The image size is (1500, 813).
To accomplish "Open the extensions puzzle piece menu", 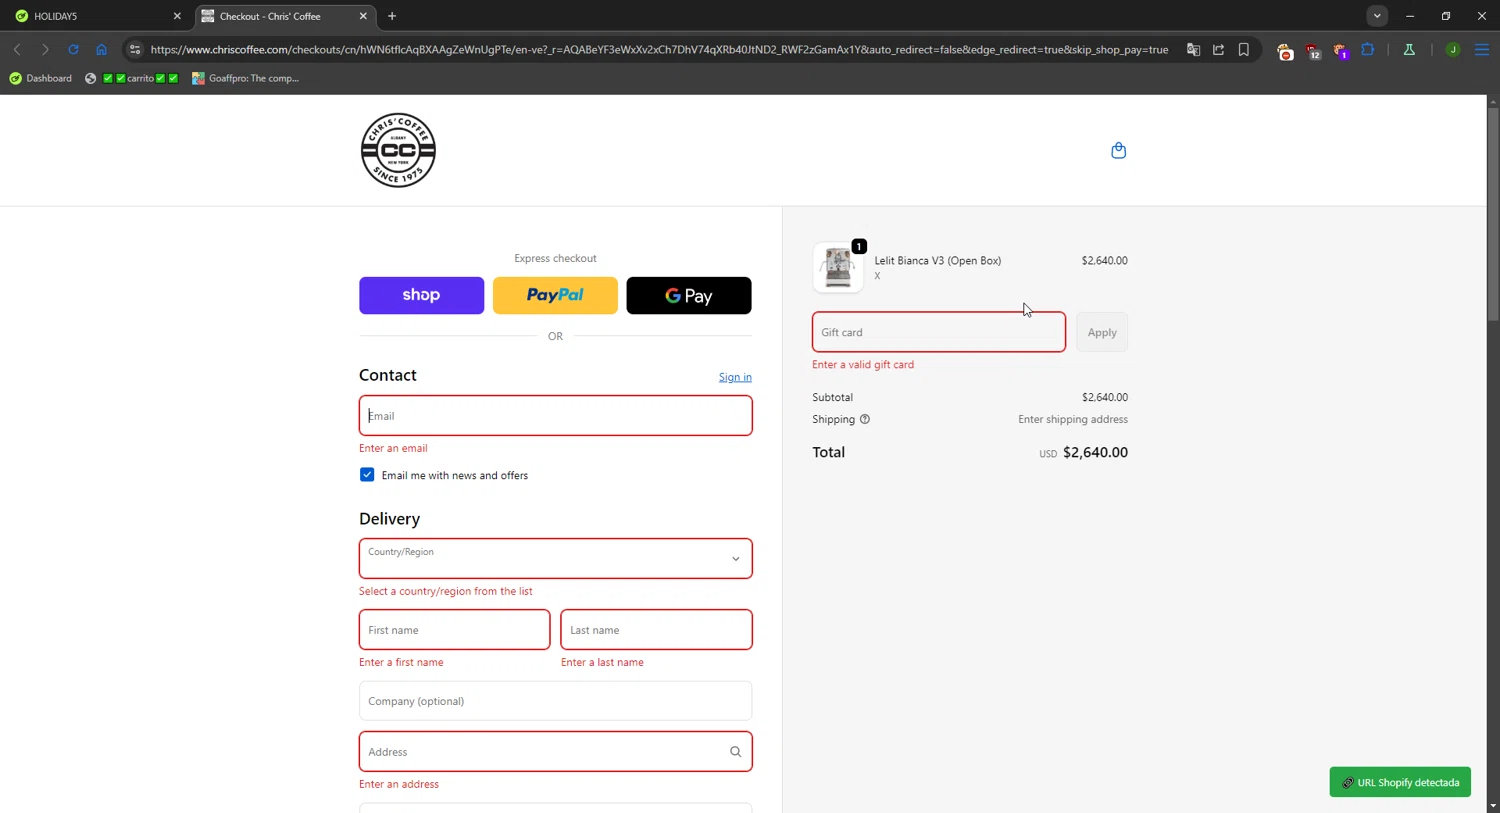I will [1368, 49].
